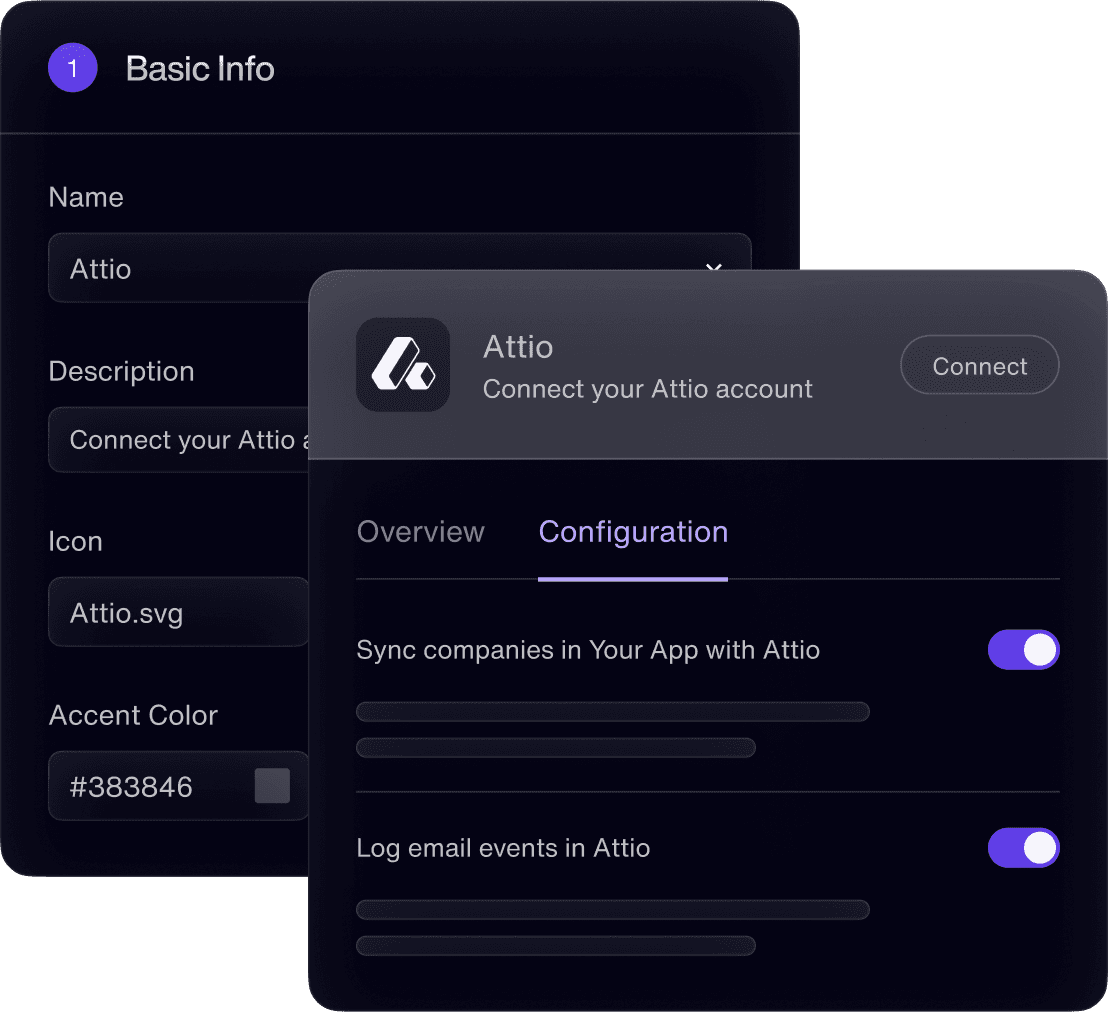
Task: Expand the Name dropdown arrow
Action: click(713, 267)
